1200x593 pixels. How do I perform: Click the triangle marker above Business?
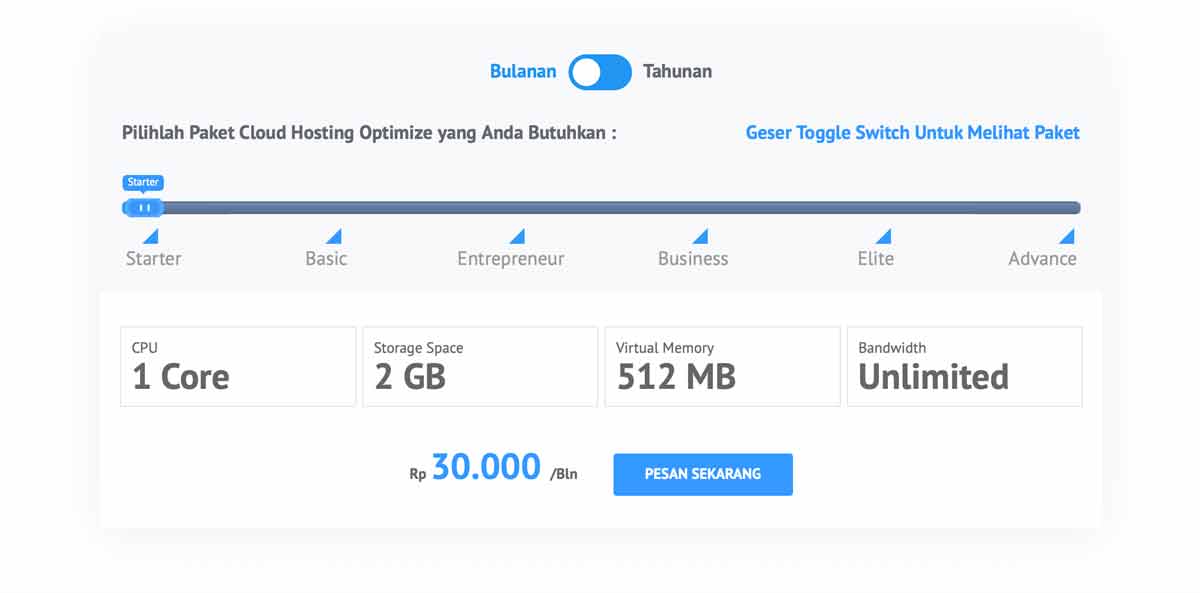click(701, 237)
